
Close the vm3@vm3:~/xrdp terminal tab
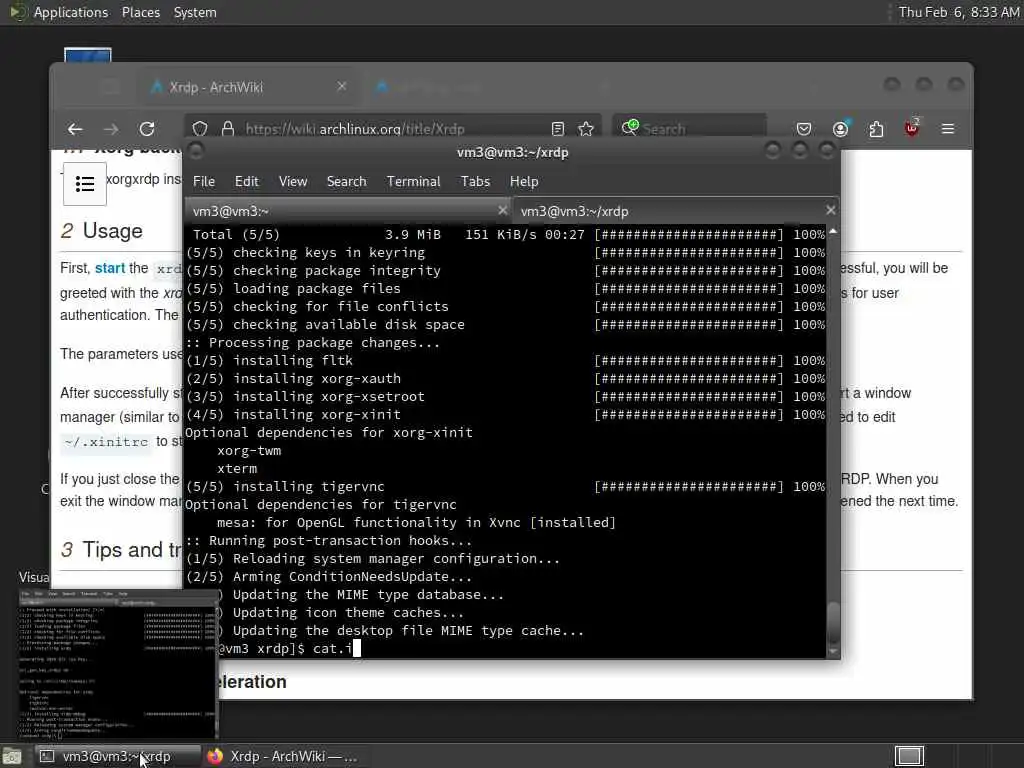(x=831, y=210)
